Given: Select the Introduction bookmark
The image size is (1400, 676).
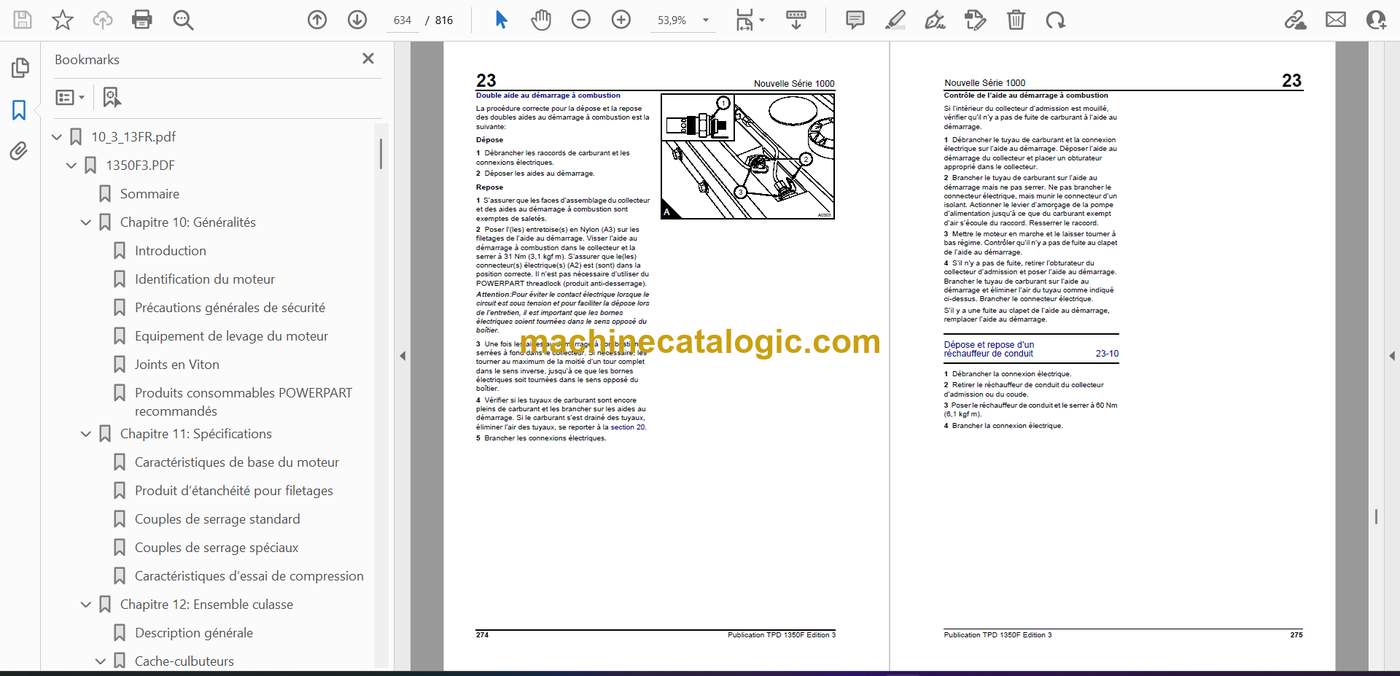Looking at the screenshot, I should coord(170,251).
